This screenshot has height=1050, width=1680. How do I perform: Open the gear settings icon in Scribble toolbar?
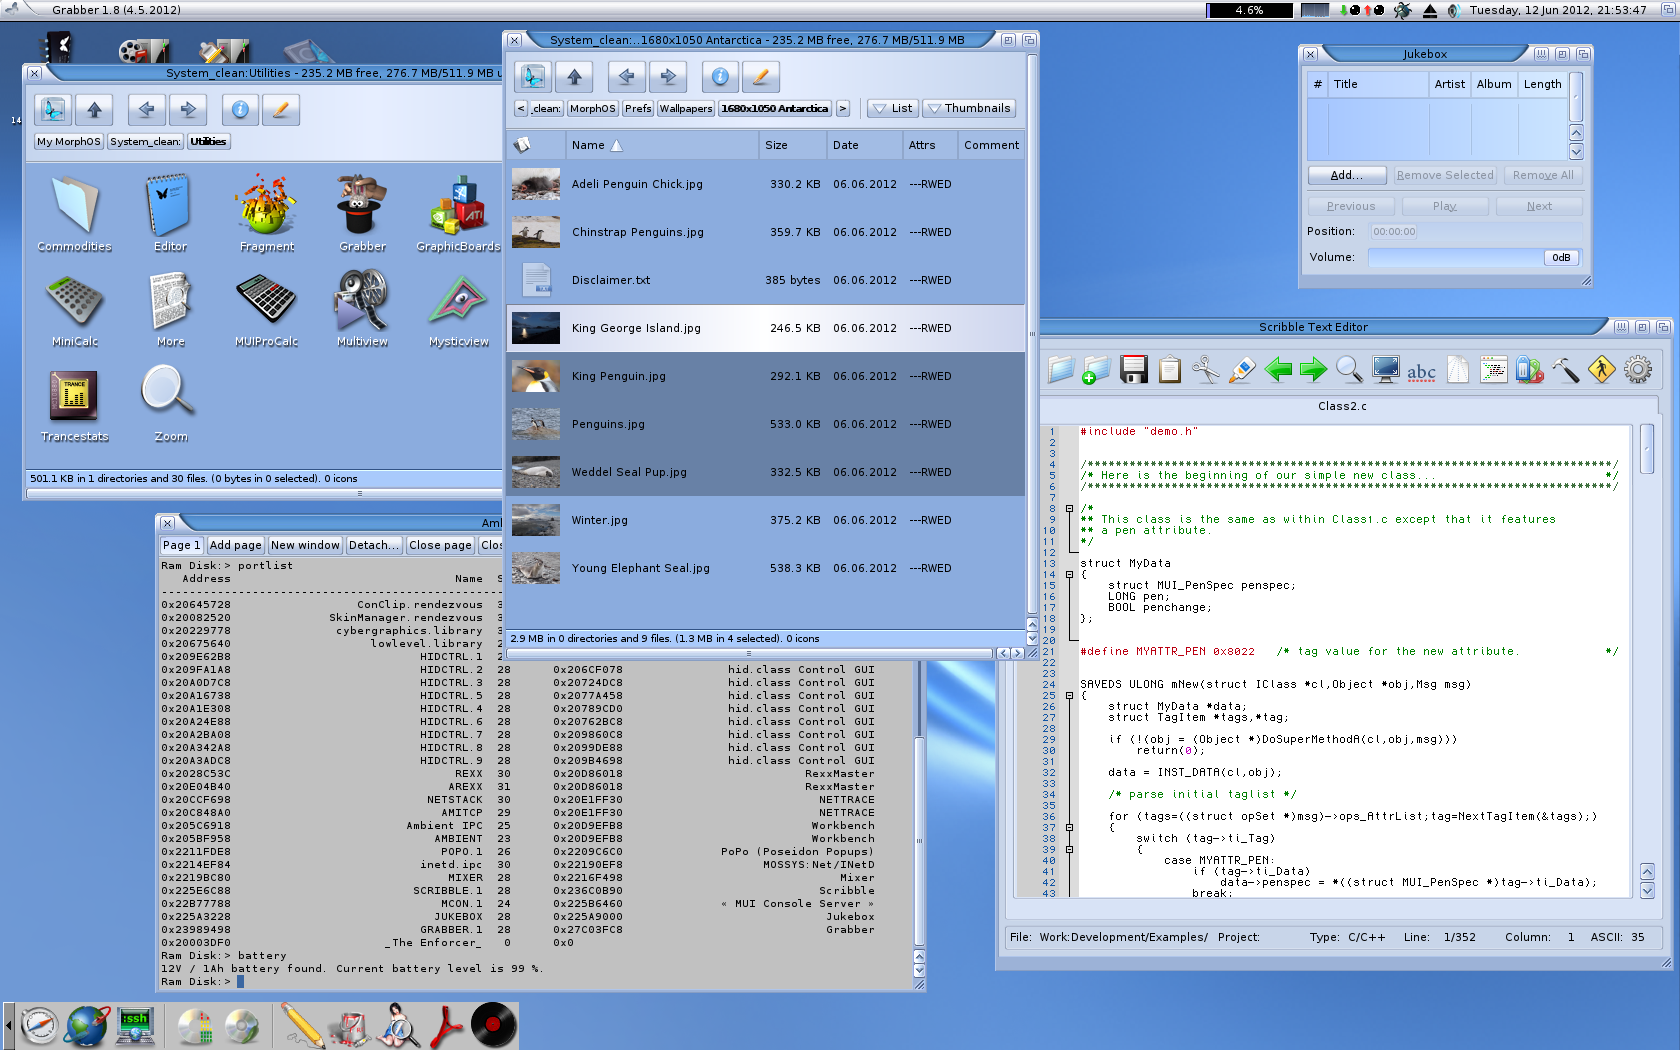click(x=1638, y=370)
